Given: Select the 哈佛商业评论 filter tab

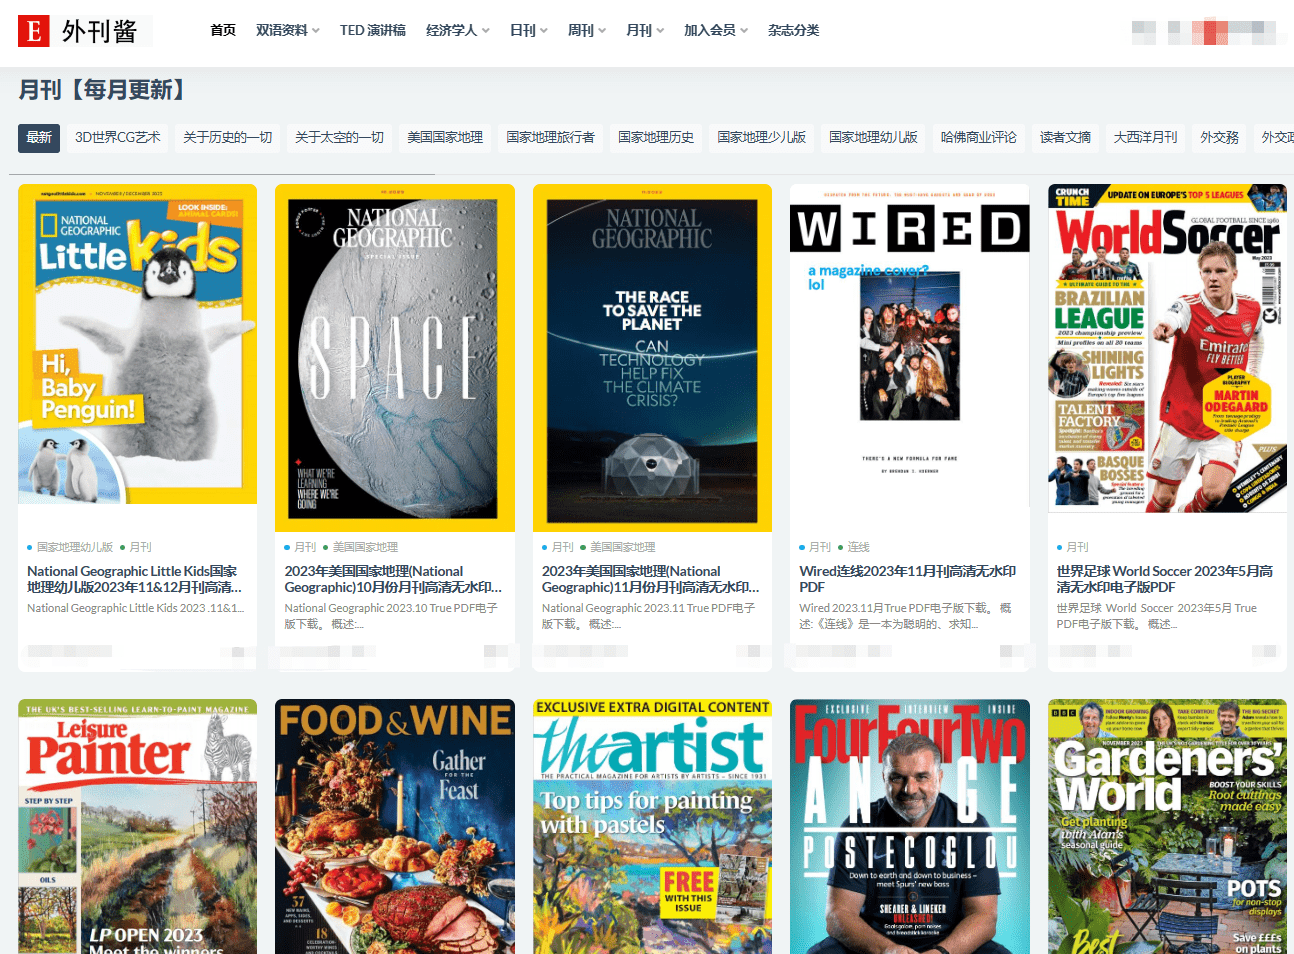Looking at the screenshot, I should [x=979, y=138].
